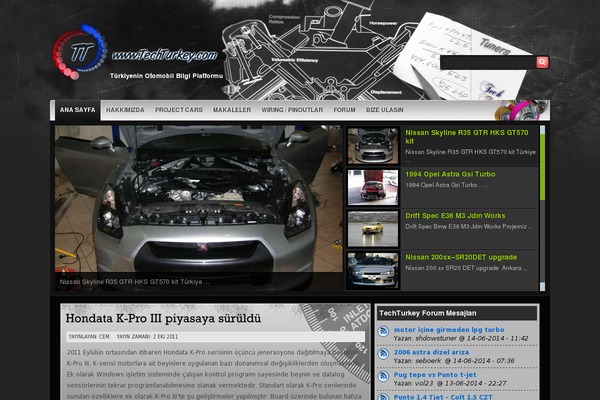Navigate to the FORUM menu item

point(344,110)
